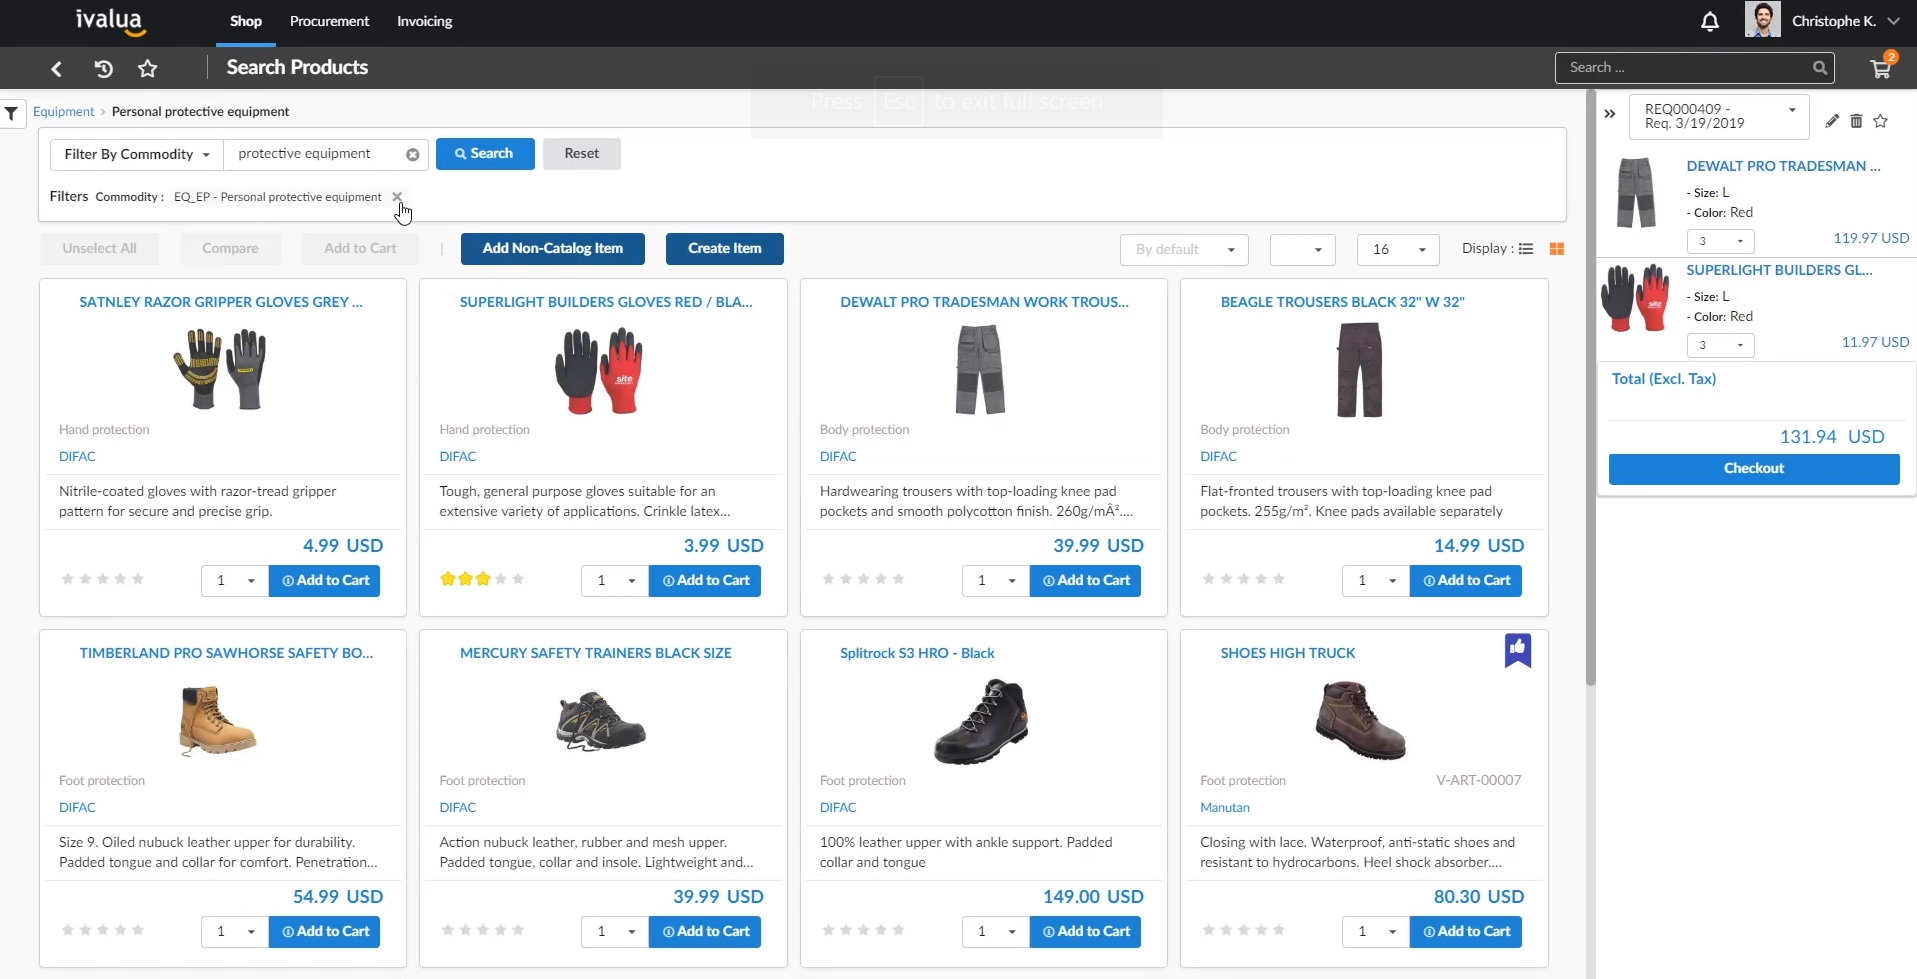Open the By default sort dropdown
Screen dimensions: 1917x979
click(x=1184, y=250)
